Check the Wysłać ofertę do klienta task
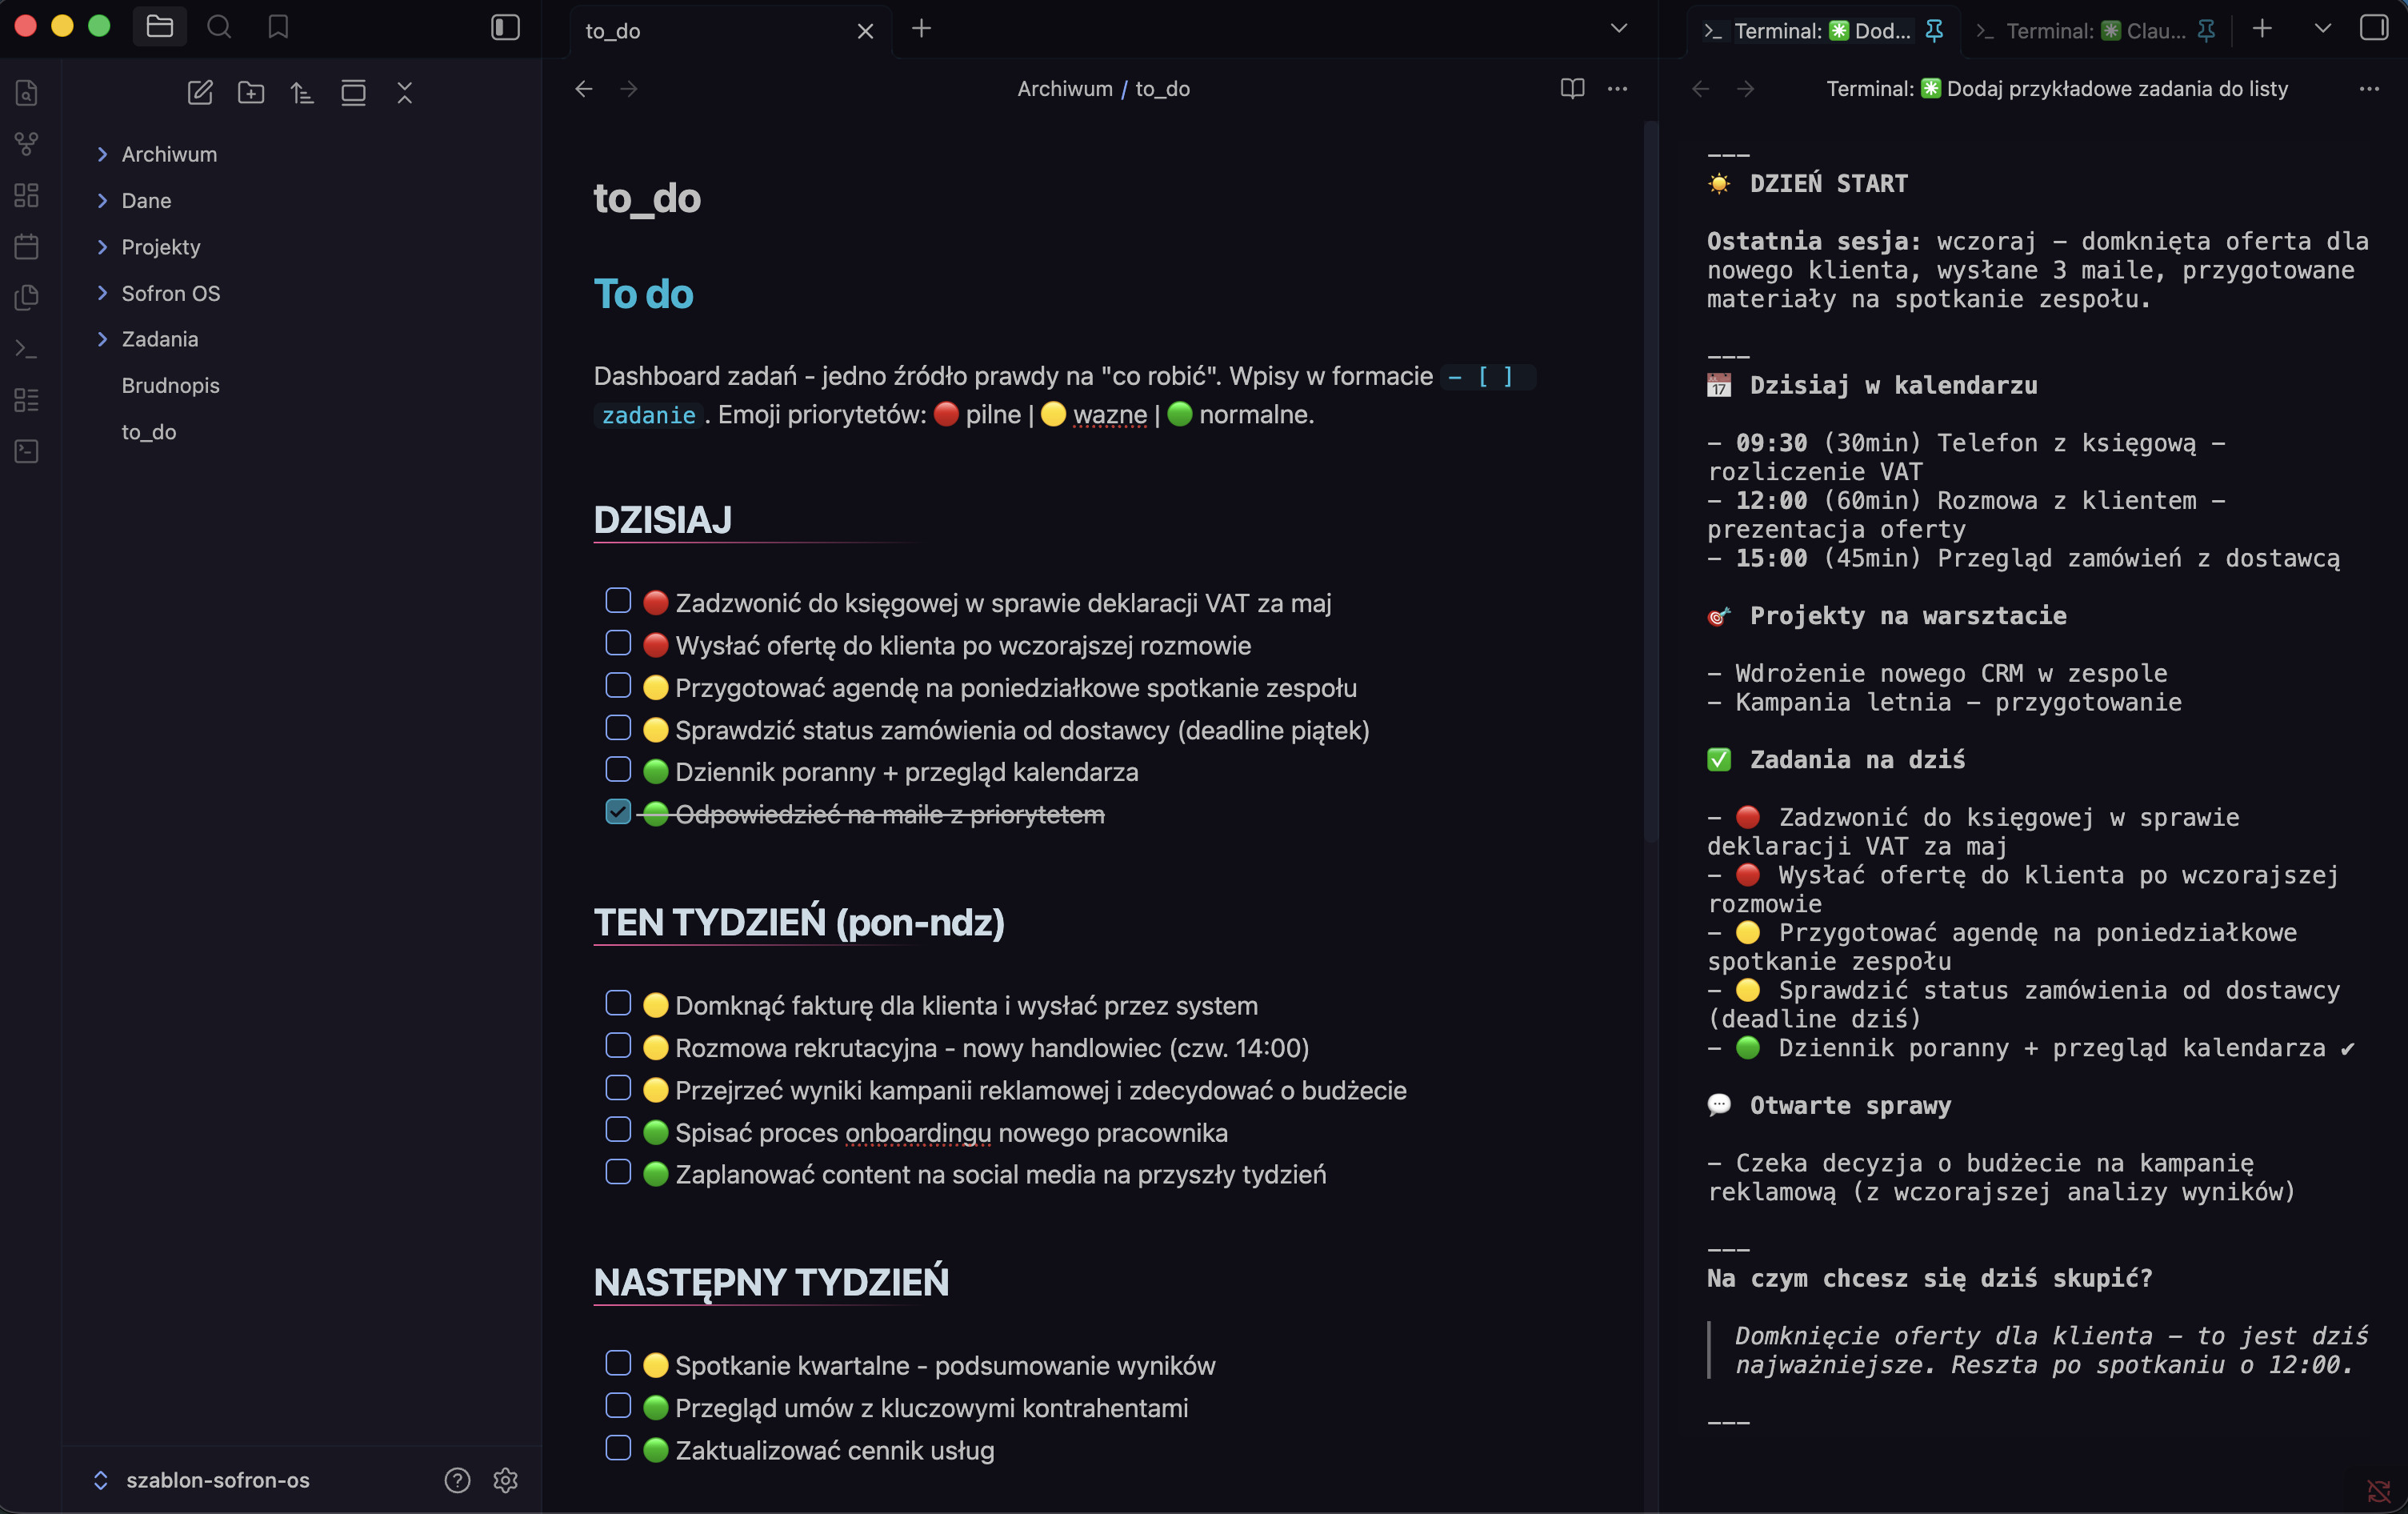 [618, 643]
